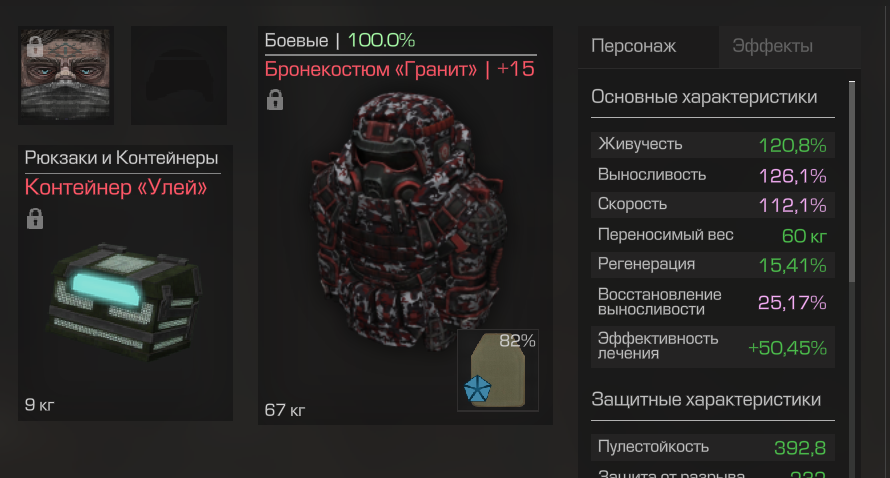
Task: Select the Живучесть 120,8% stat row
Action: [x=712, y=145]
